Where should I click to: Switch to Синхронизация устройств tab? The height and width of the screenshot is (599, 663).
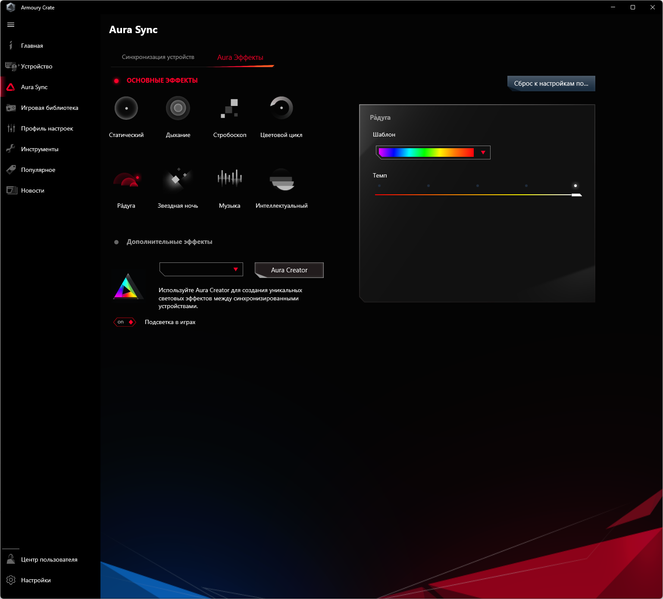pyautogui.click(x=158, y=57)
